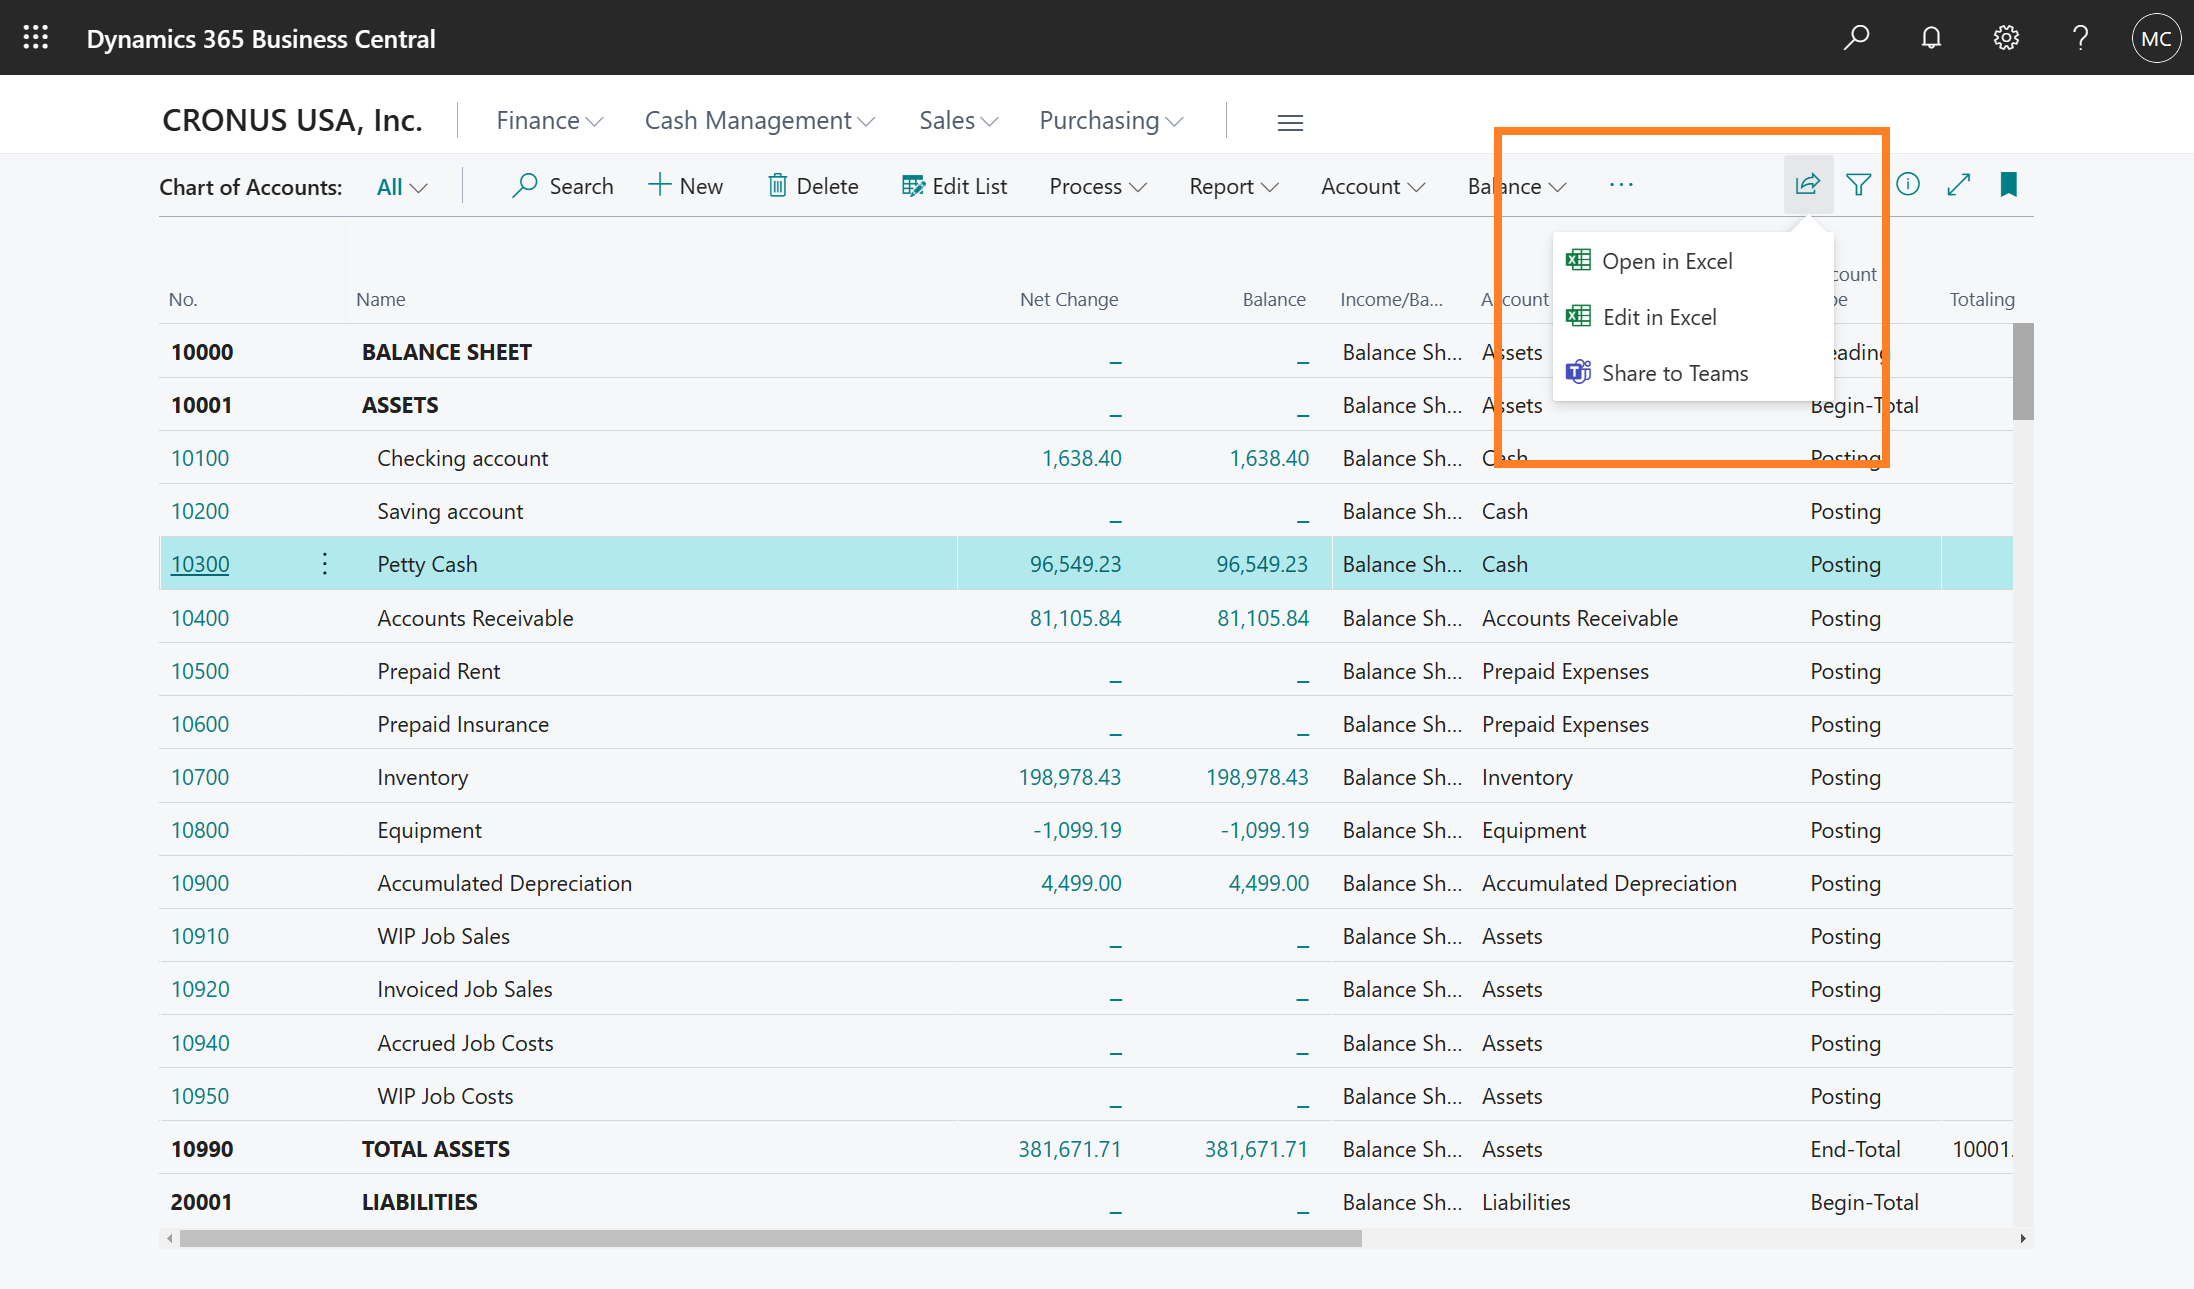
Task: Expand the page with the diagonal arrows icon
Action: coord(1958,185)
